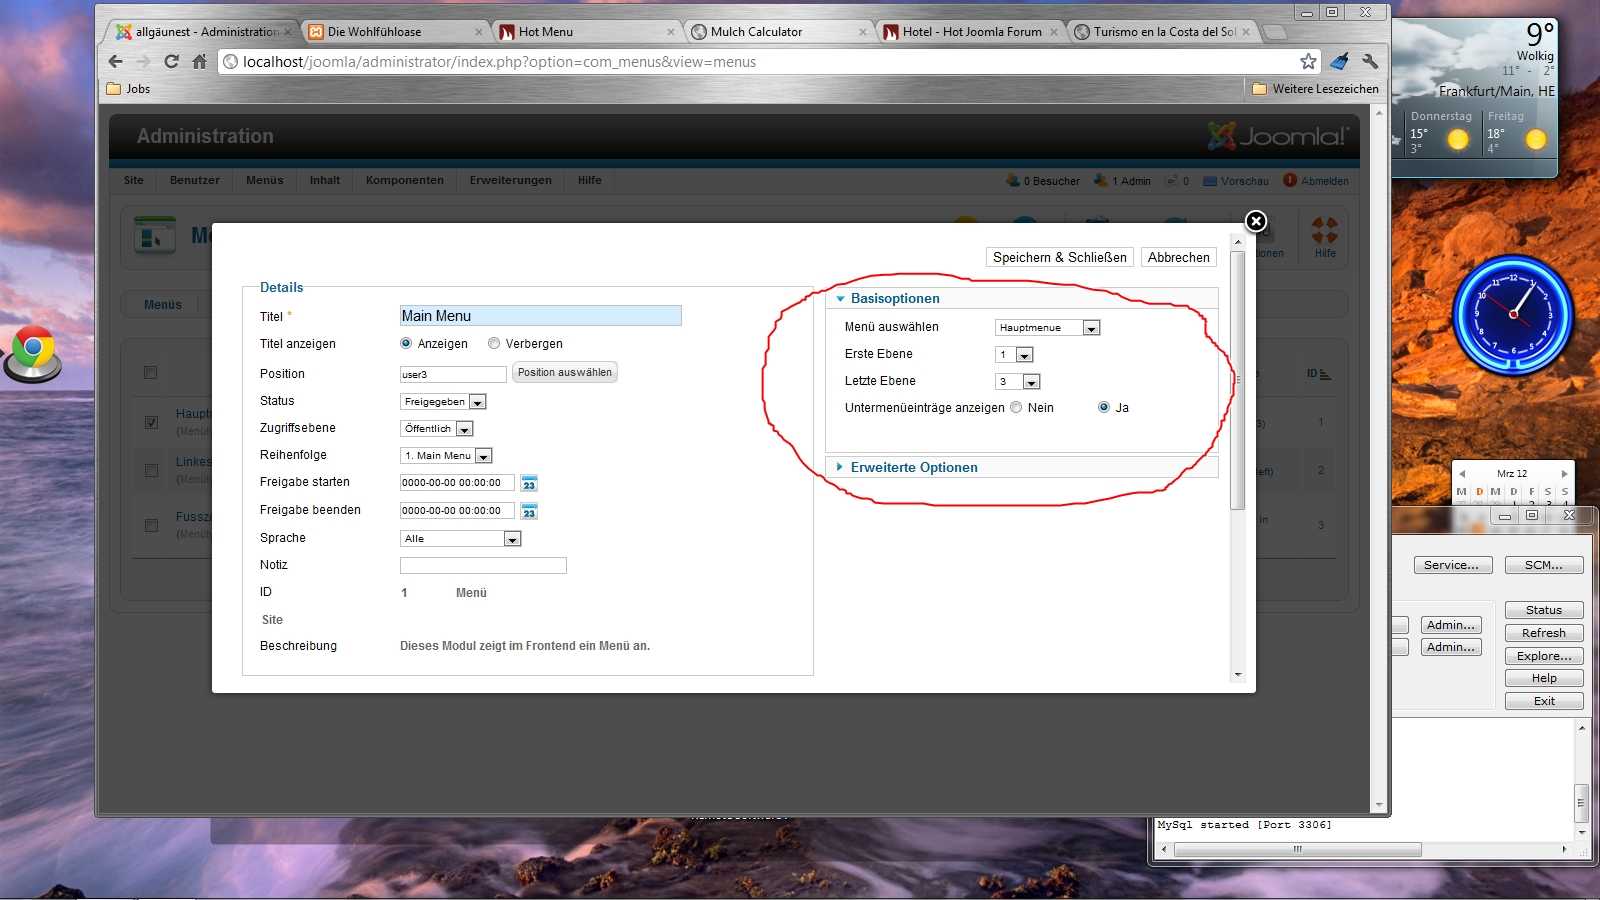This screenshot has width=1600, height=900.
Task: Go to previous month in calendar gadget
Action: coord(1462,473)
